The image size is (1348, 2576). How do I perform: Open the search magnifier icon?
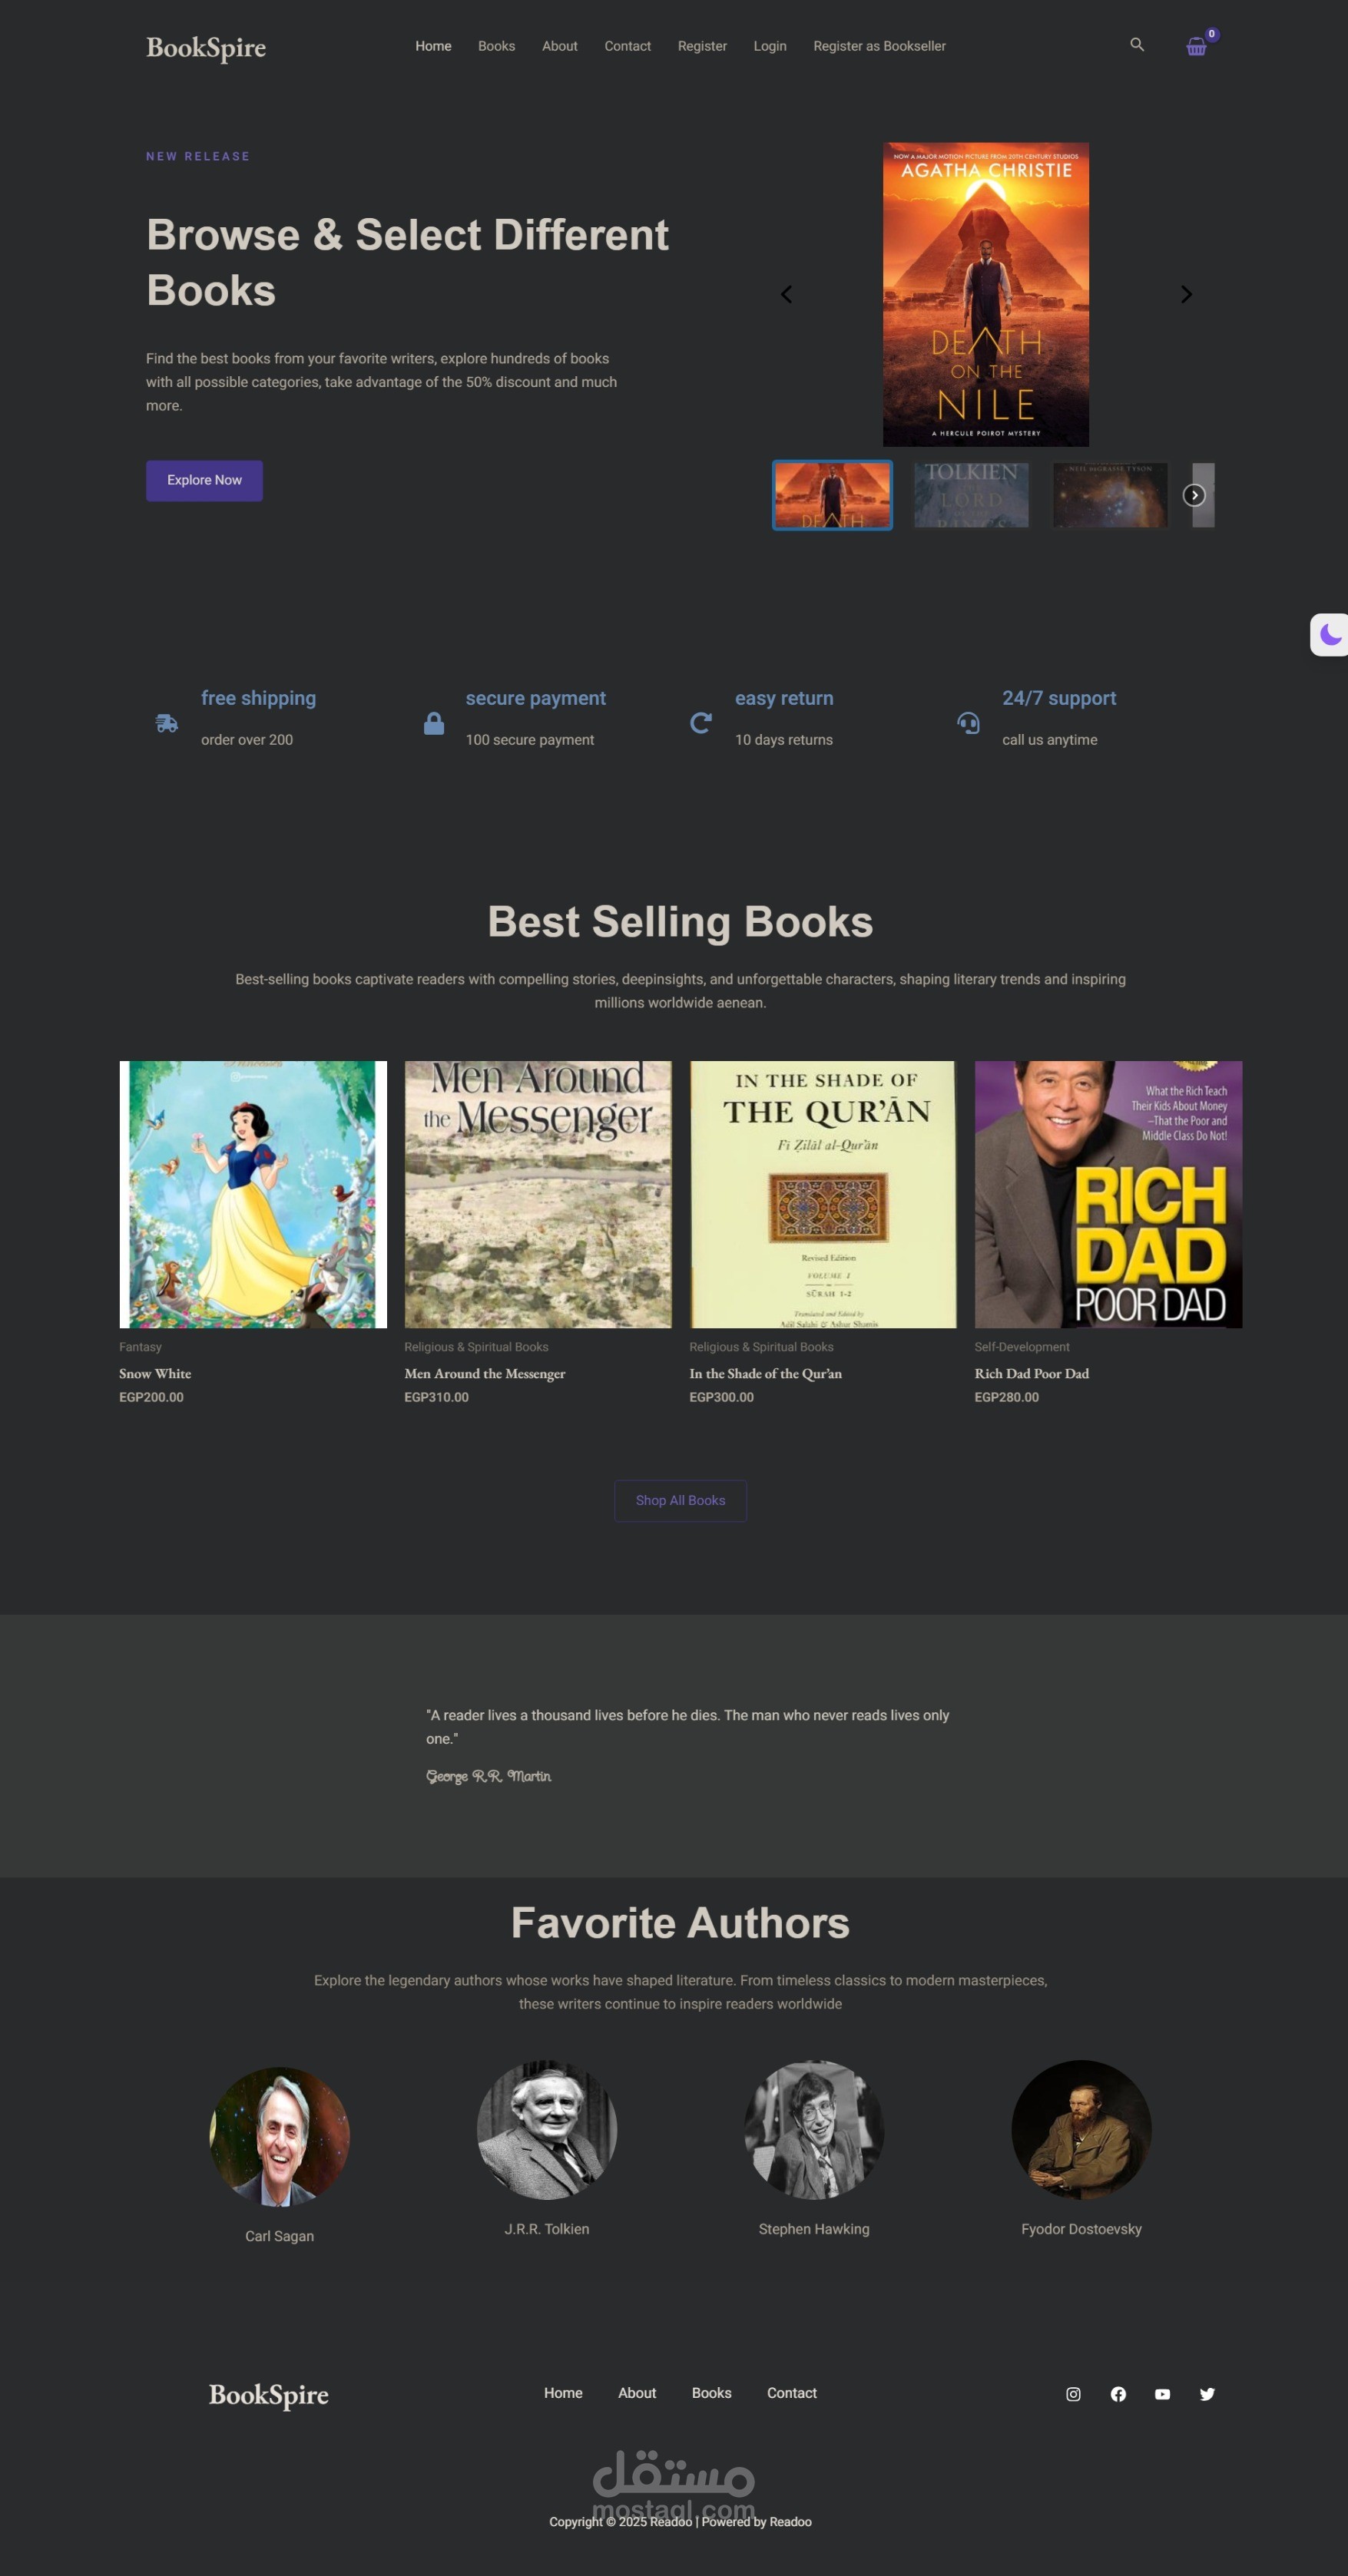coord(1137,45)
